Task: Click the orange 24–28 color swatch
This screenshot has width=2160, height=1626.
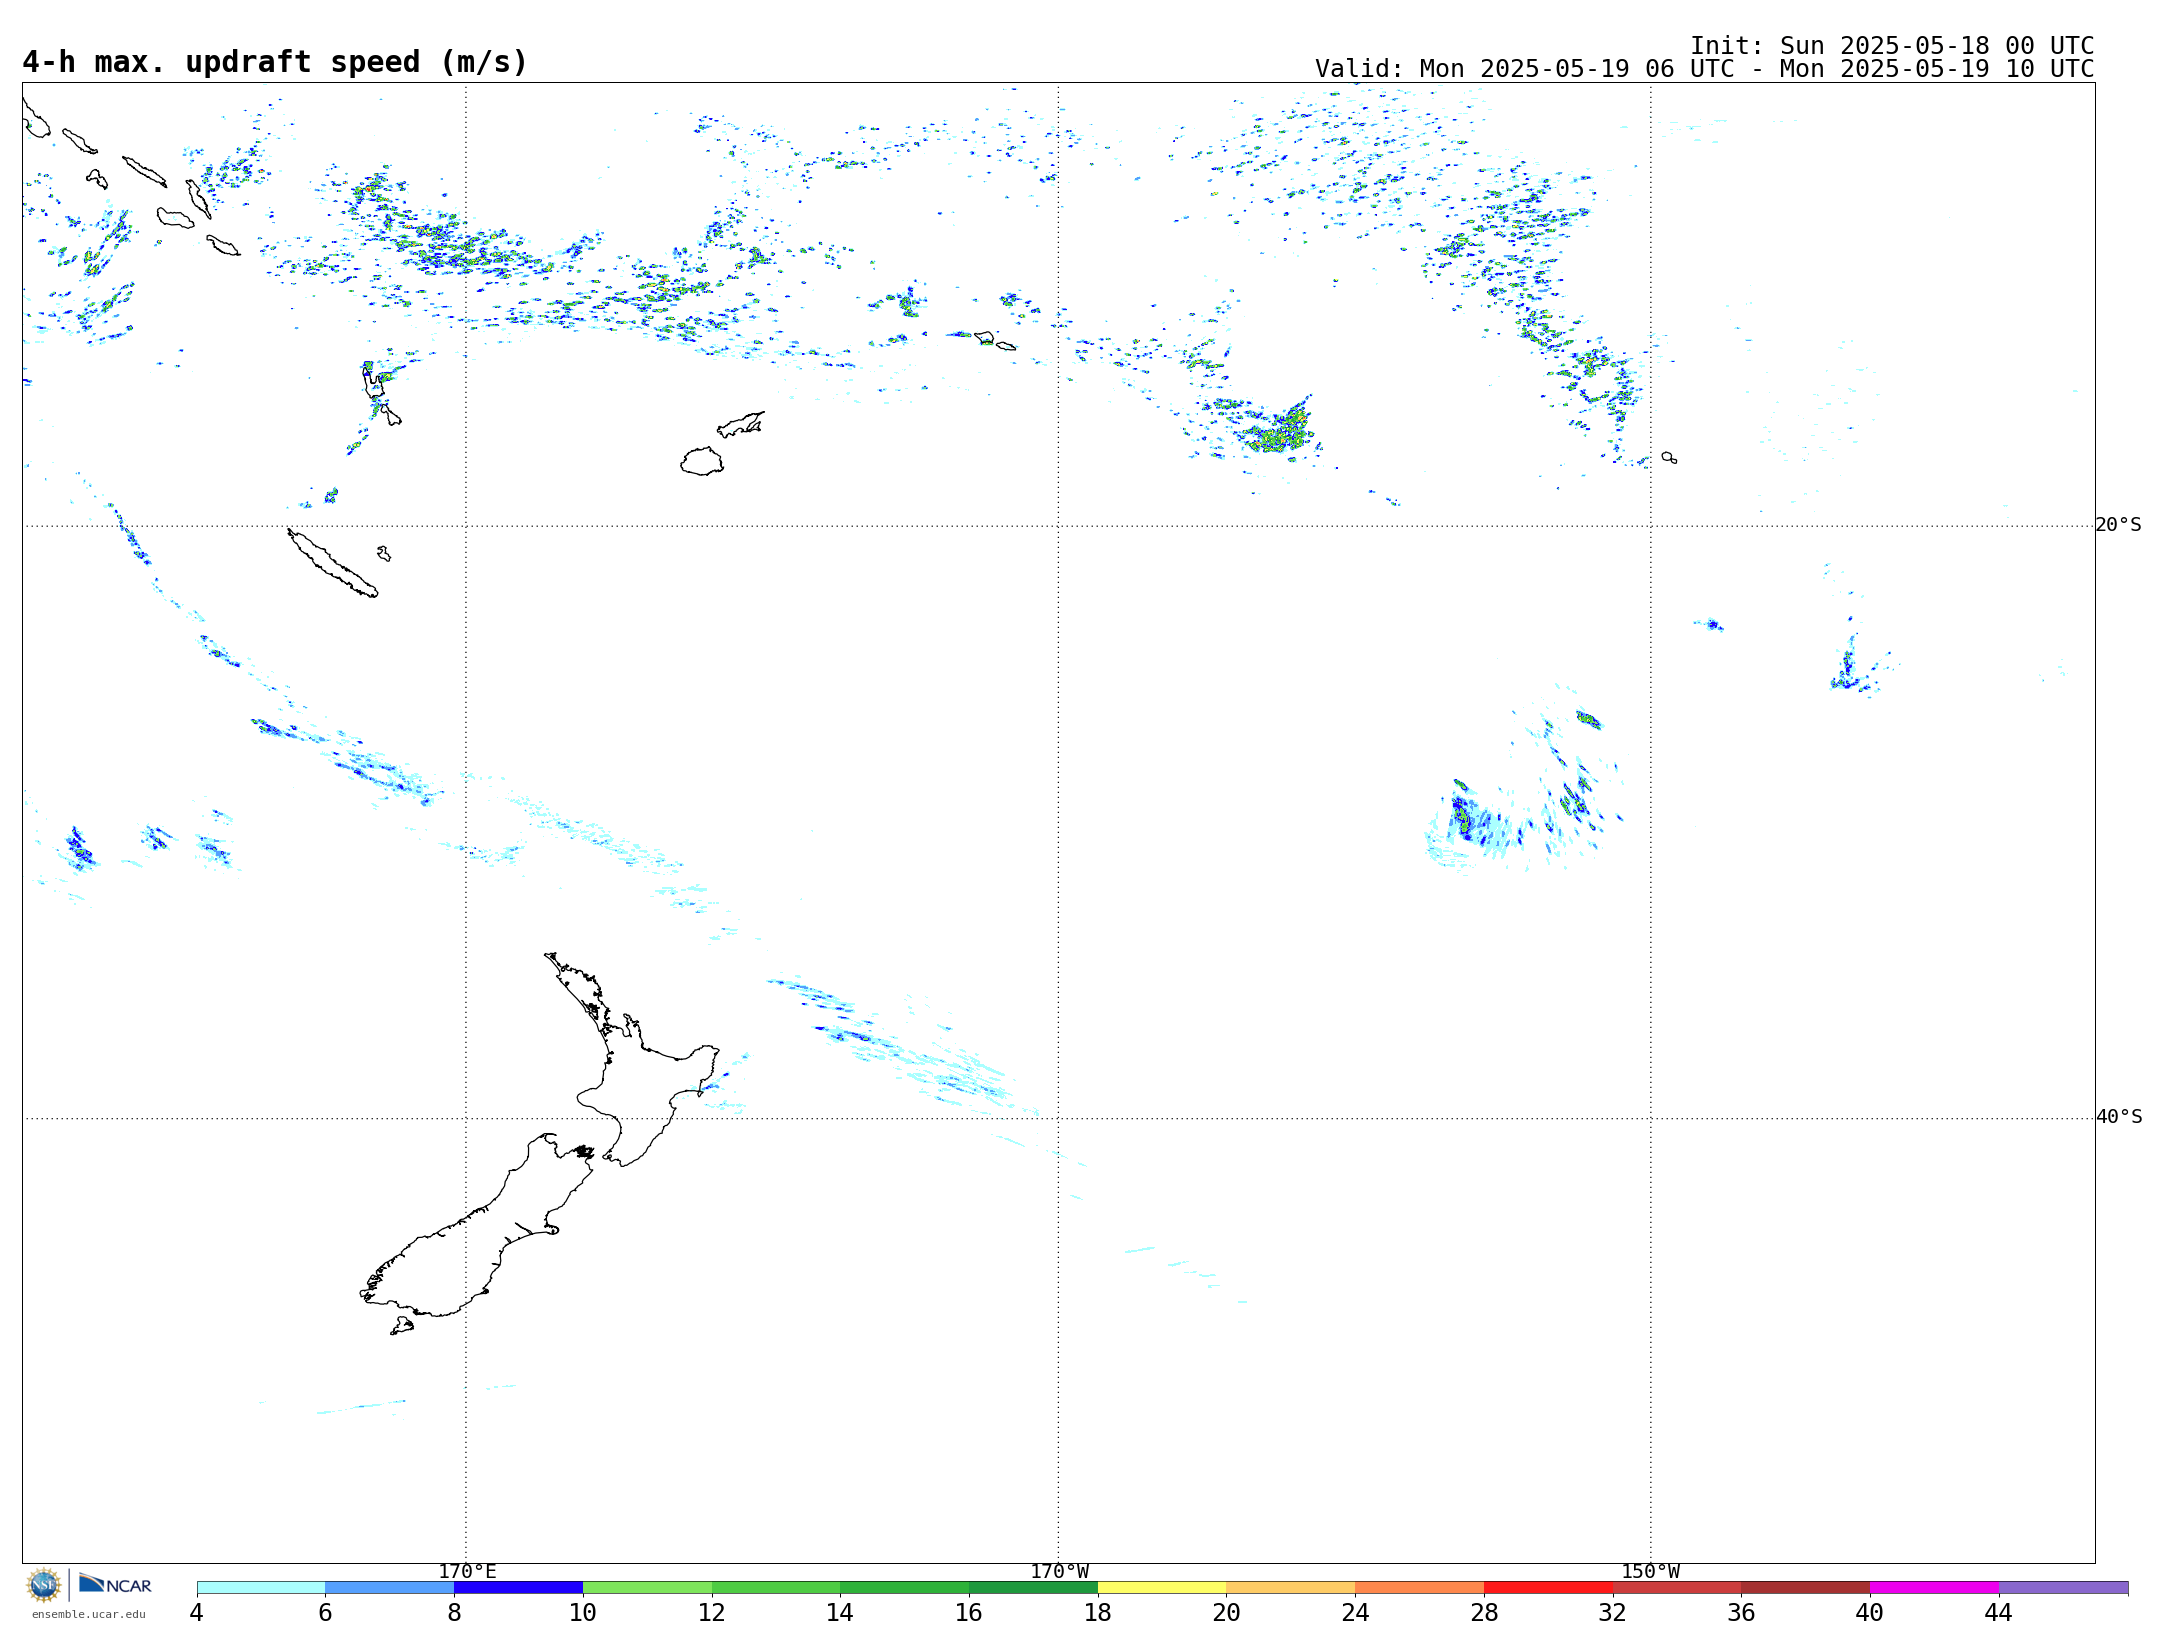Action: tap(1420, 1587)
